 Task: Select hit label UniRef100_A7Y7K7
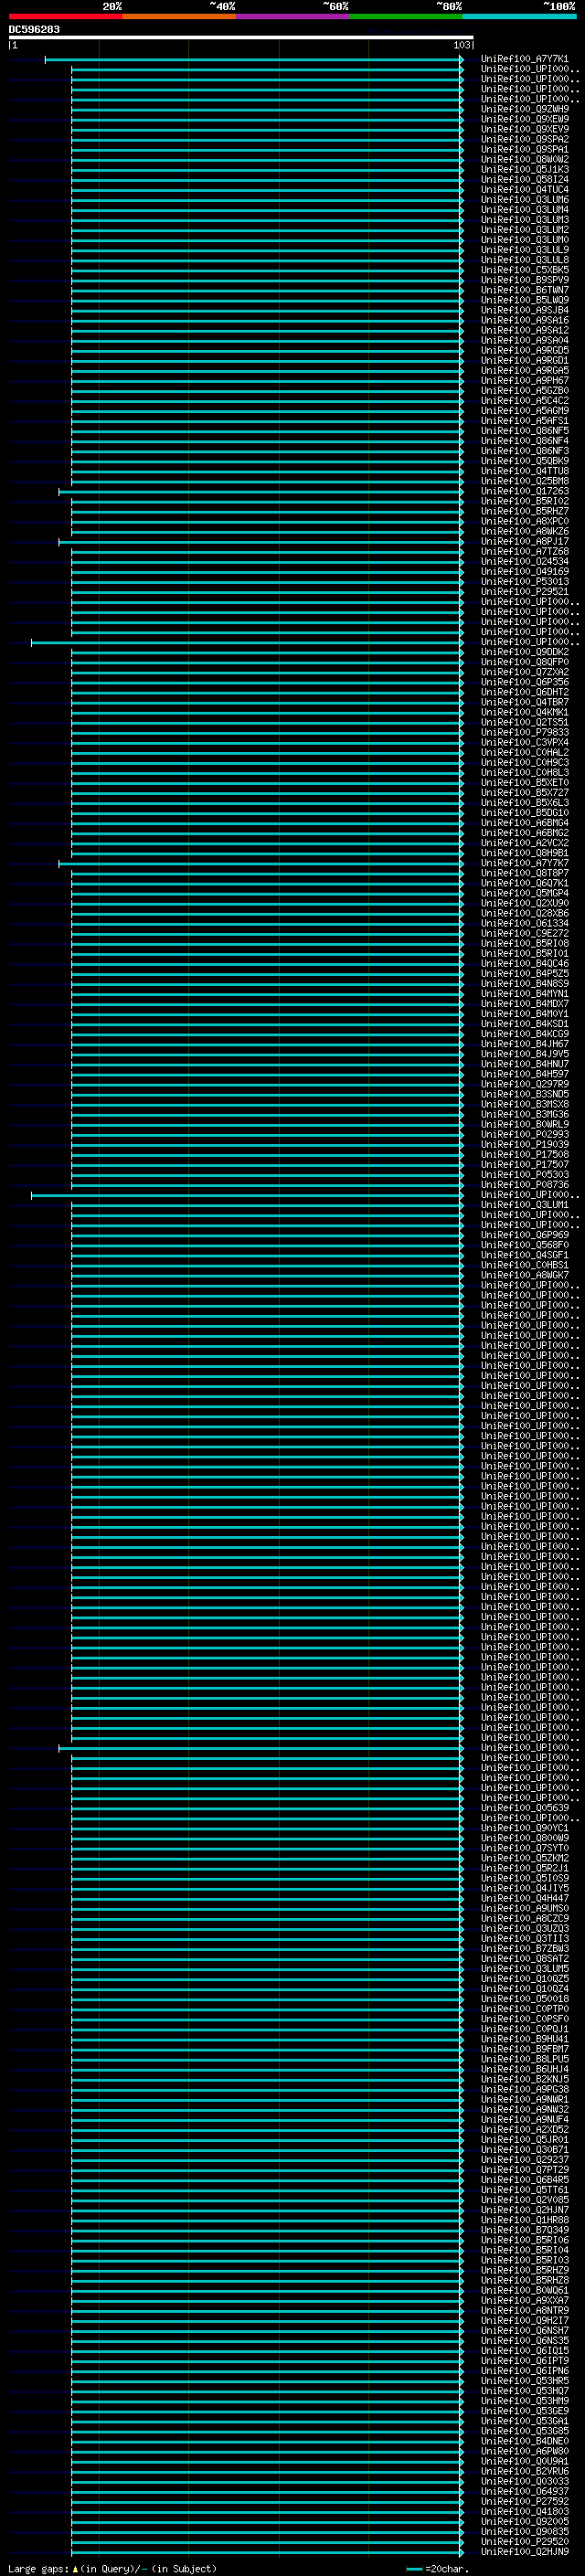tap(525, 863)
